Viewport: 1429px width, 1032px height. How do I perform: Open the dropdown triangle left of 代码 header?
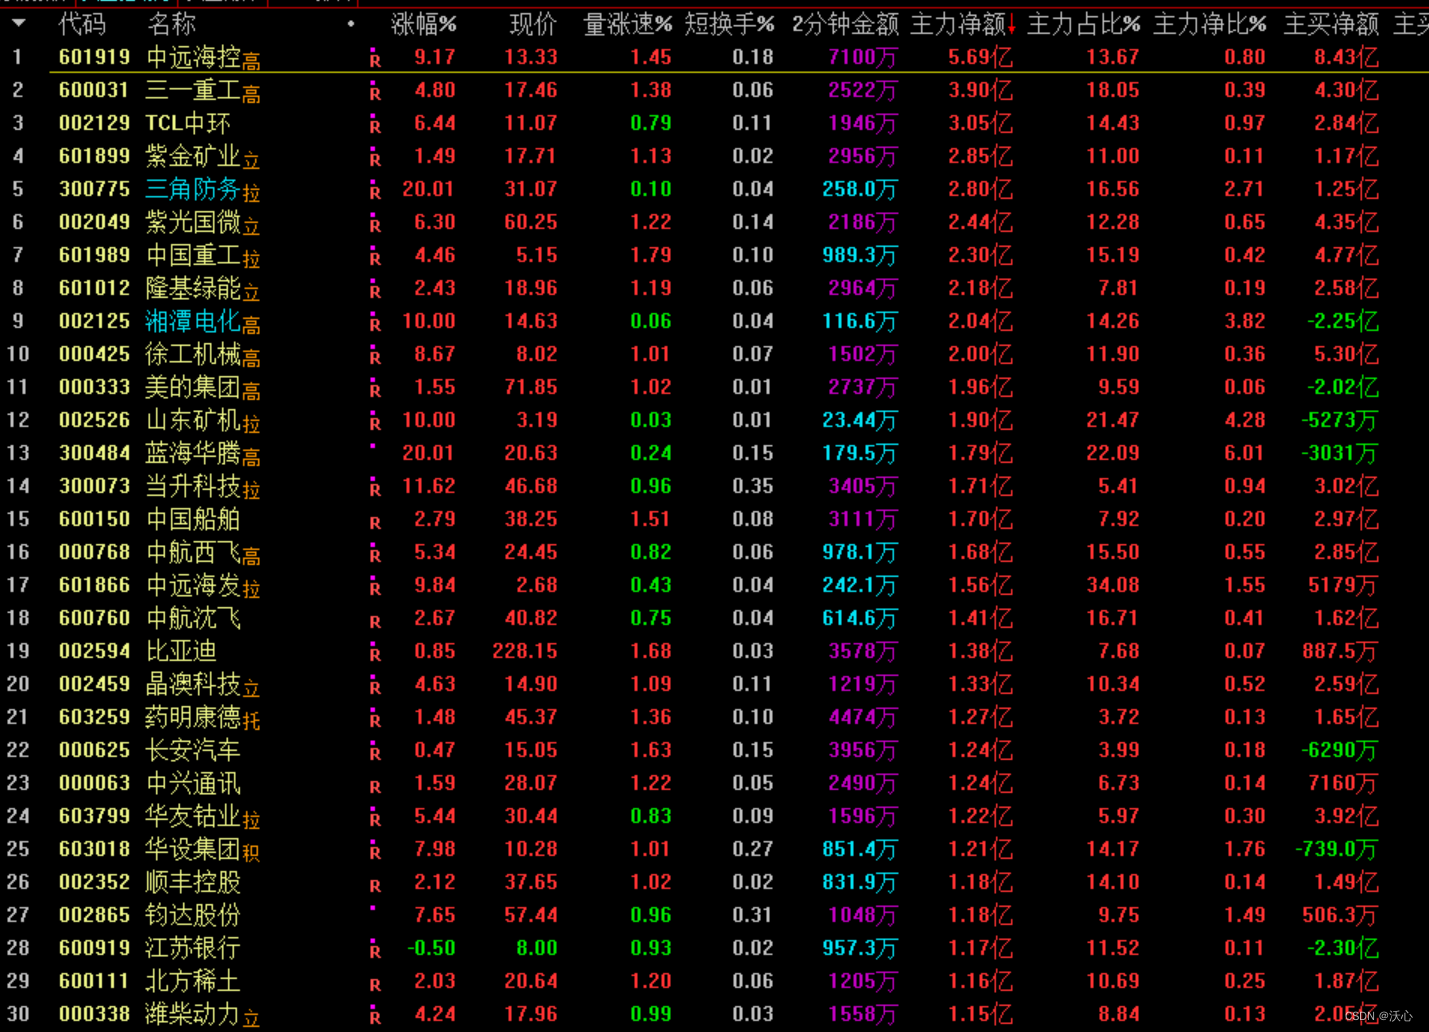[18, 23]
